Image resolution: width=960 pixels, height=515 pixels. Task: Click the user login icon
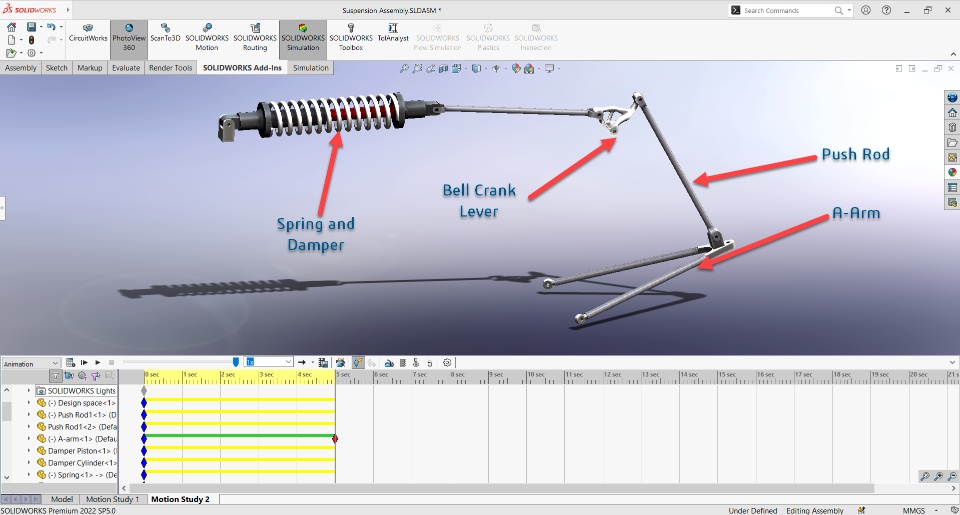click(866, 10)
